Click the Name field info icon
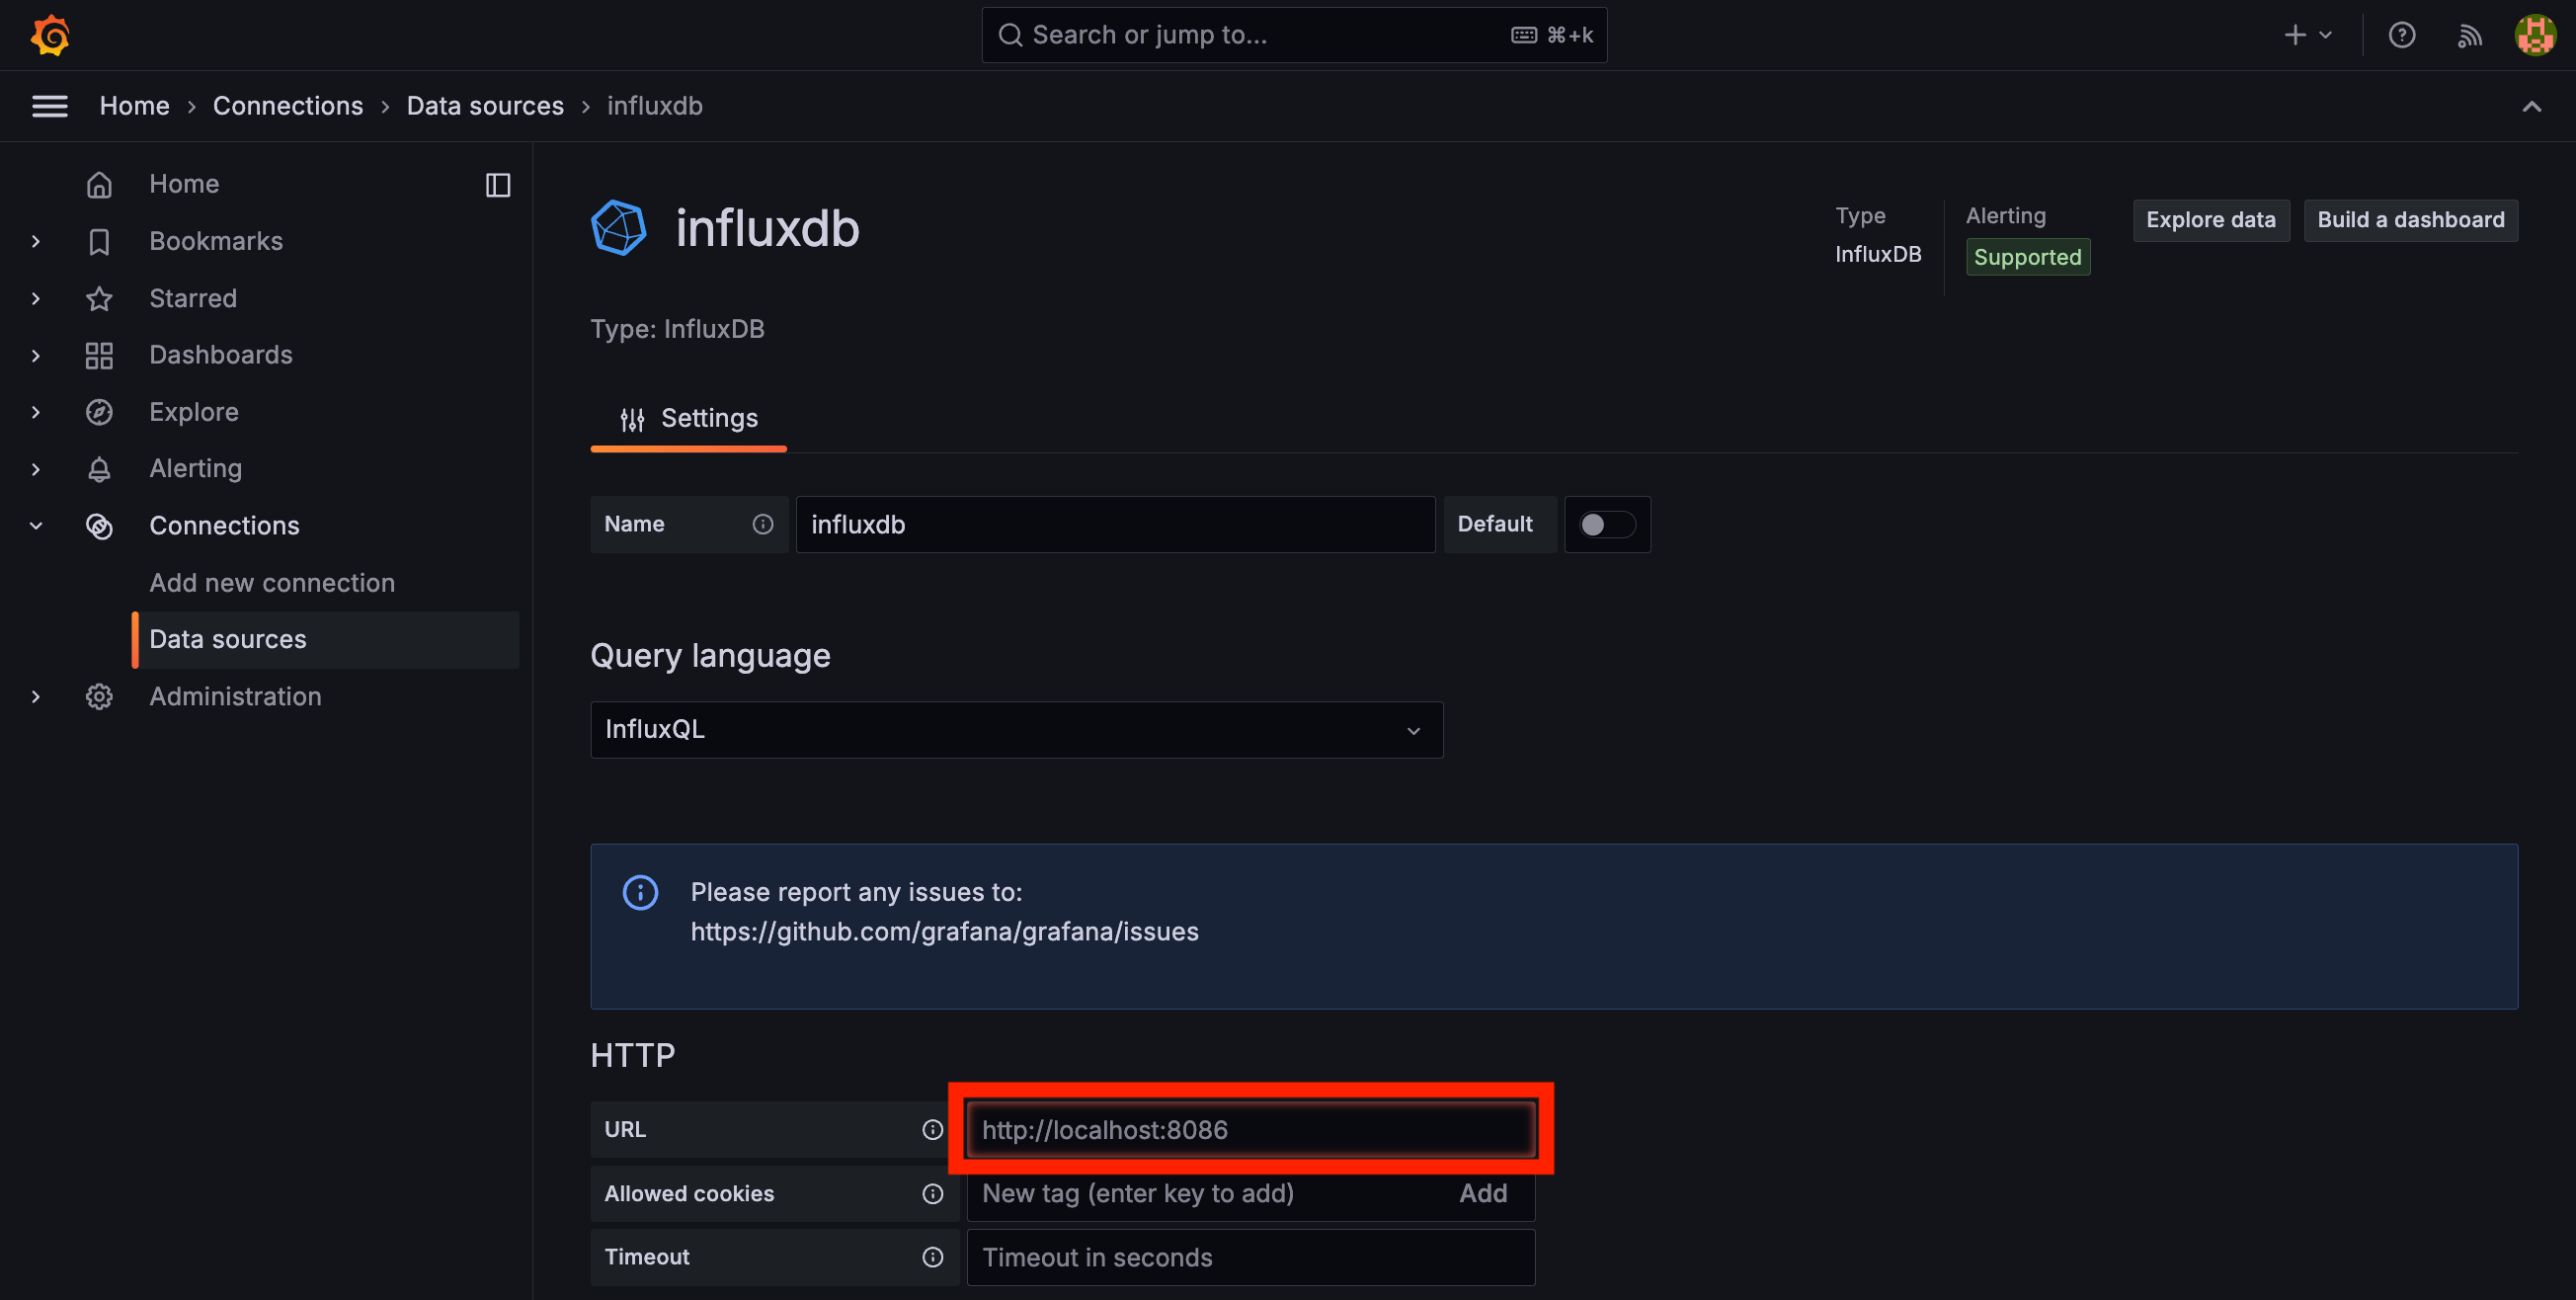The height and width of the screenshot is (1300, 2576). tap(762, 524)
